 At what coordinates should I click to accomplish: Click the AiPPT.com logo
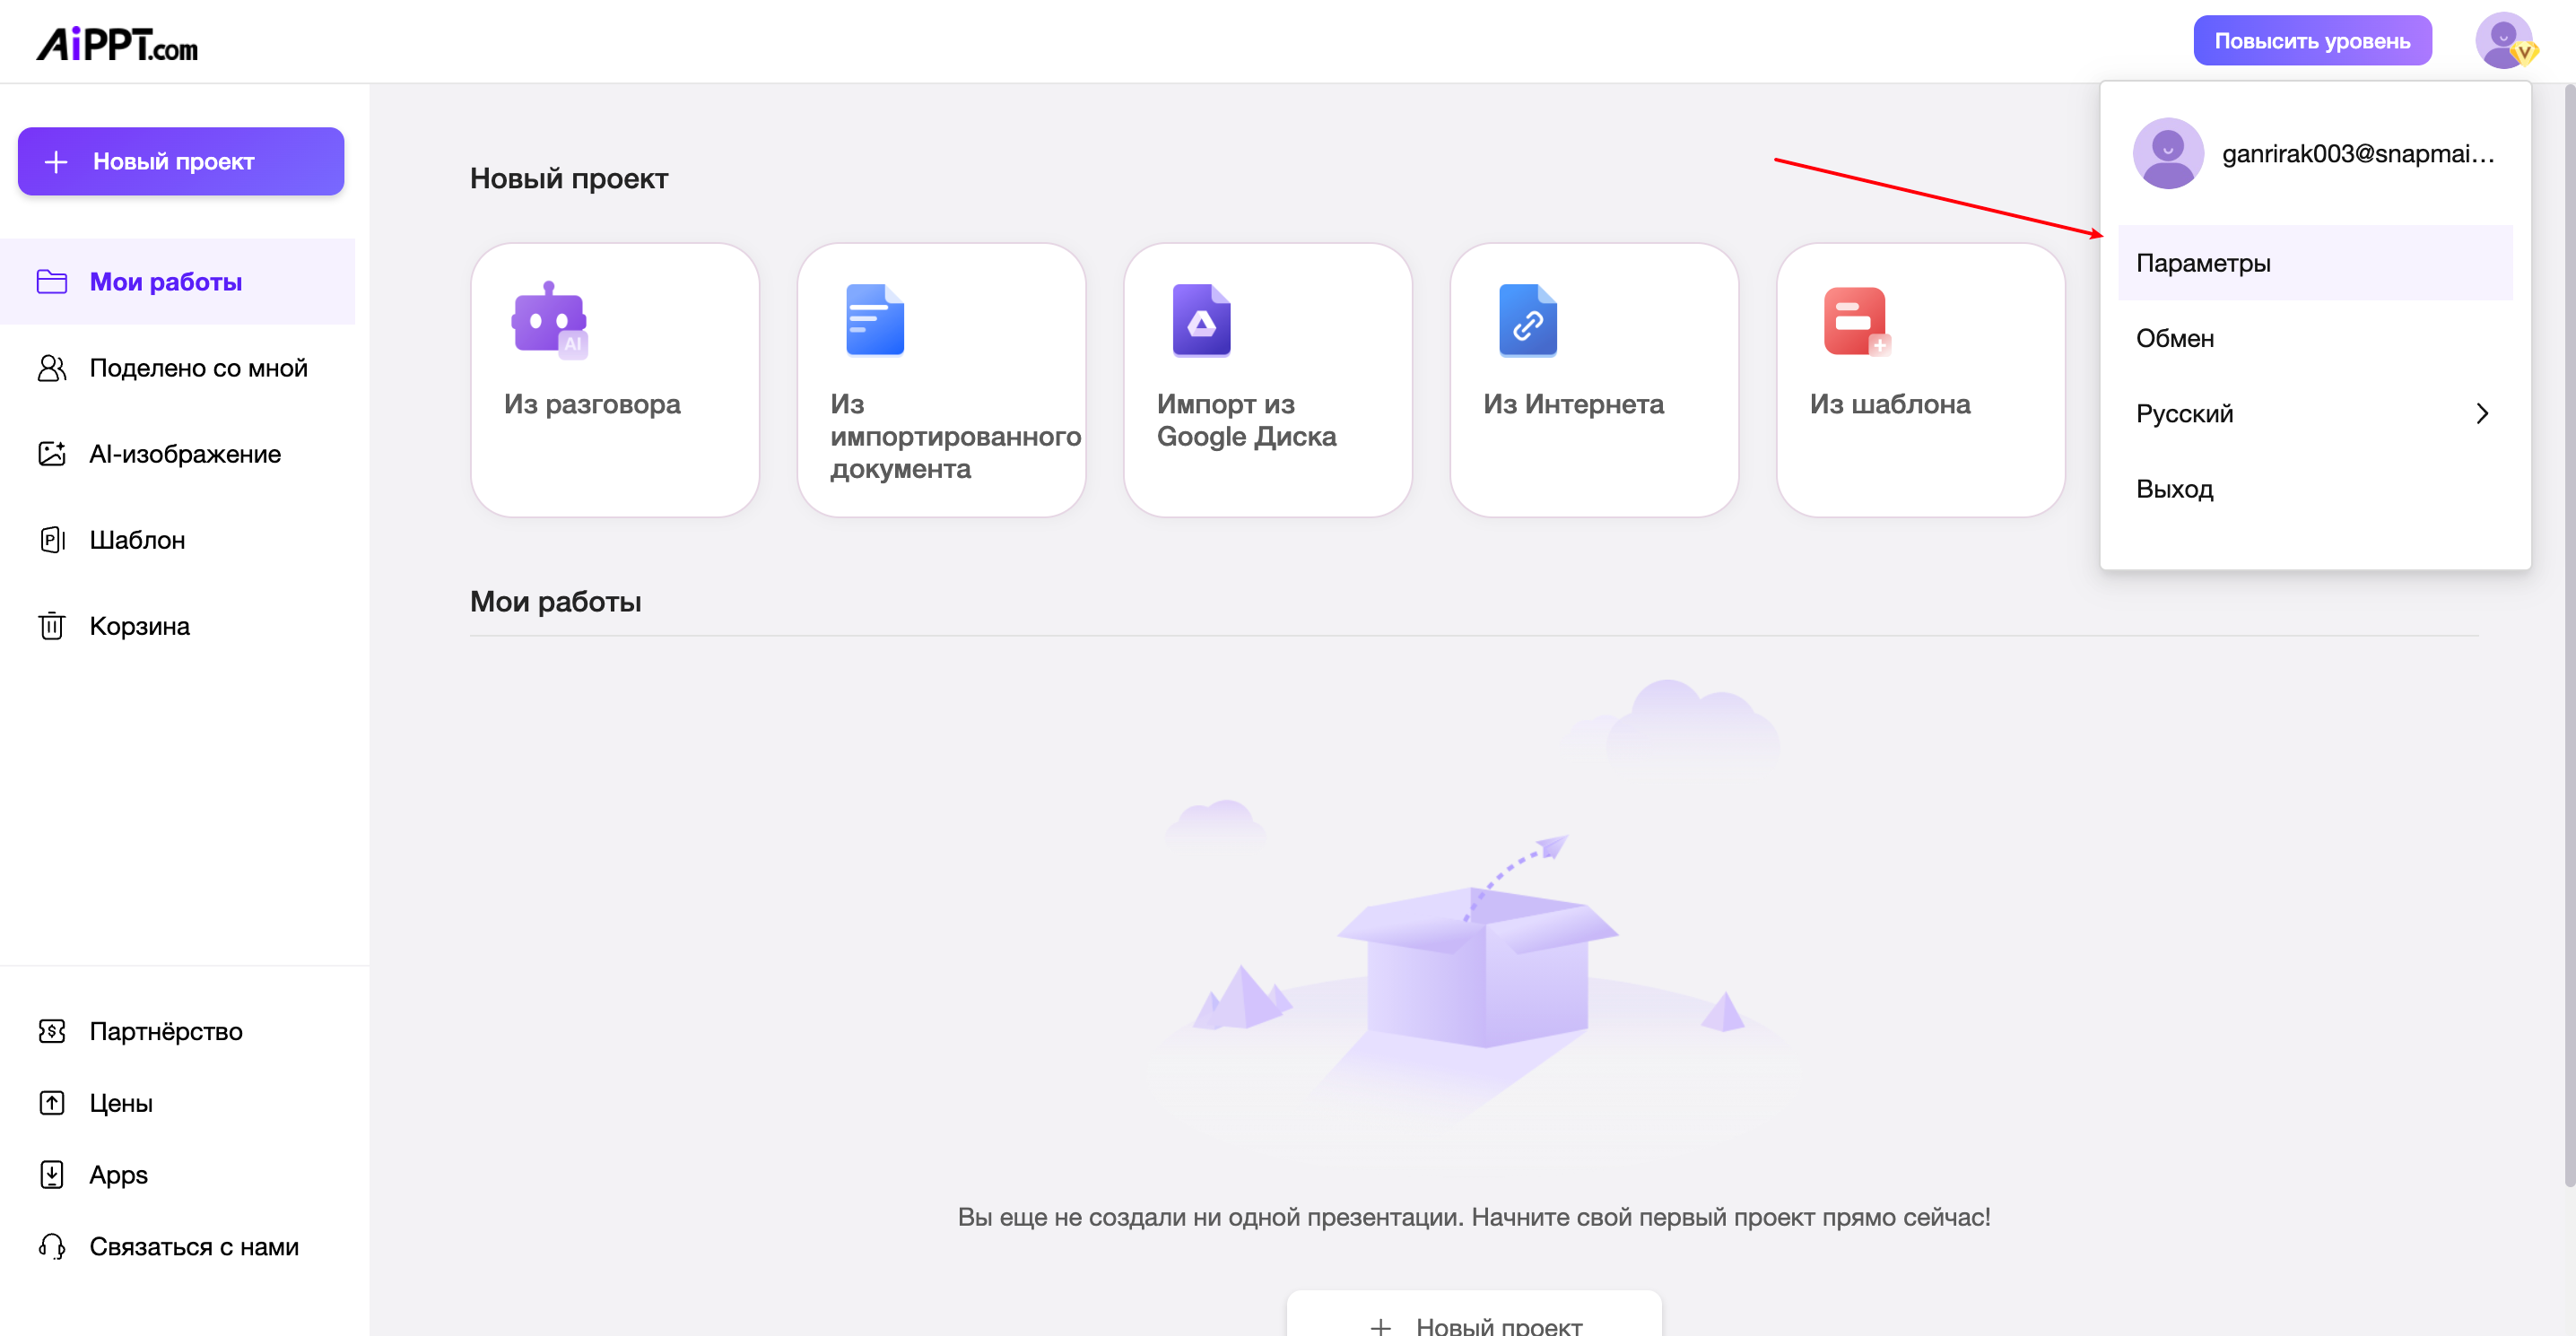point(117,43)
